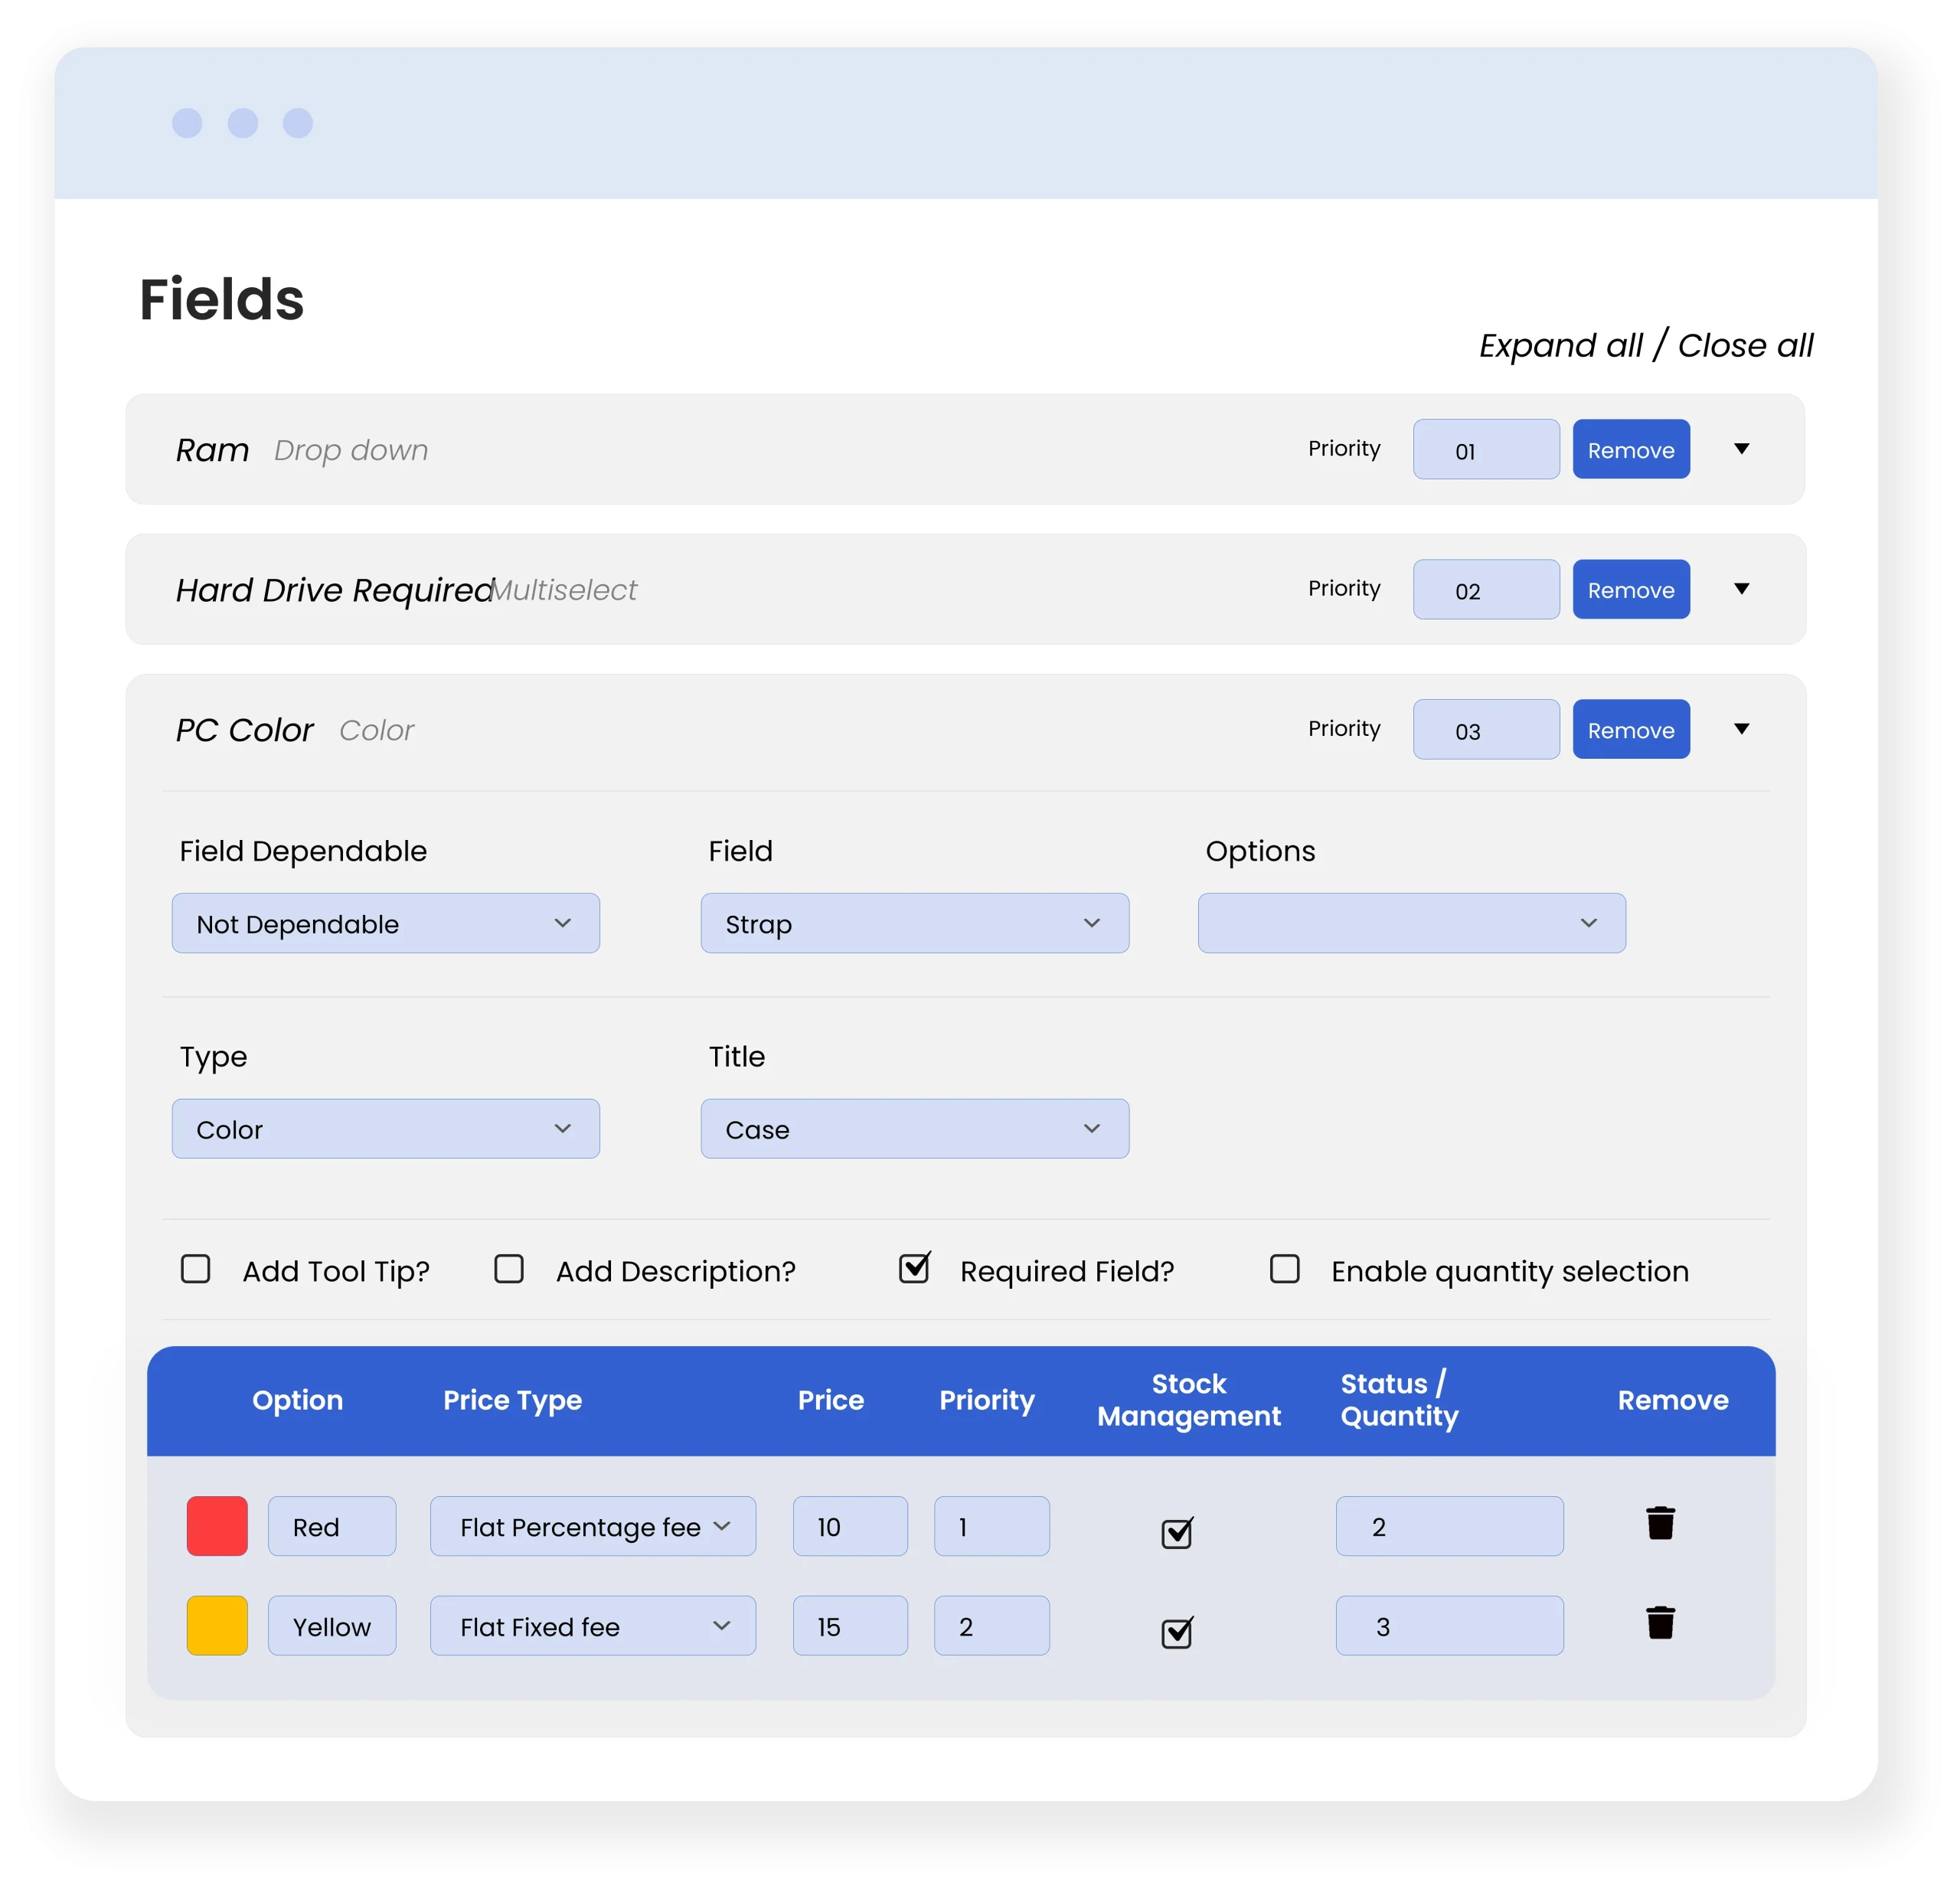
Task: Expand the Ram field arrow
Action: click(x=1741, y=449)
